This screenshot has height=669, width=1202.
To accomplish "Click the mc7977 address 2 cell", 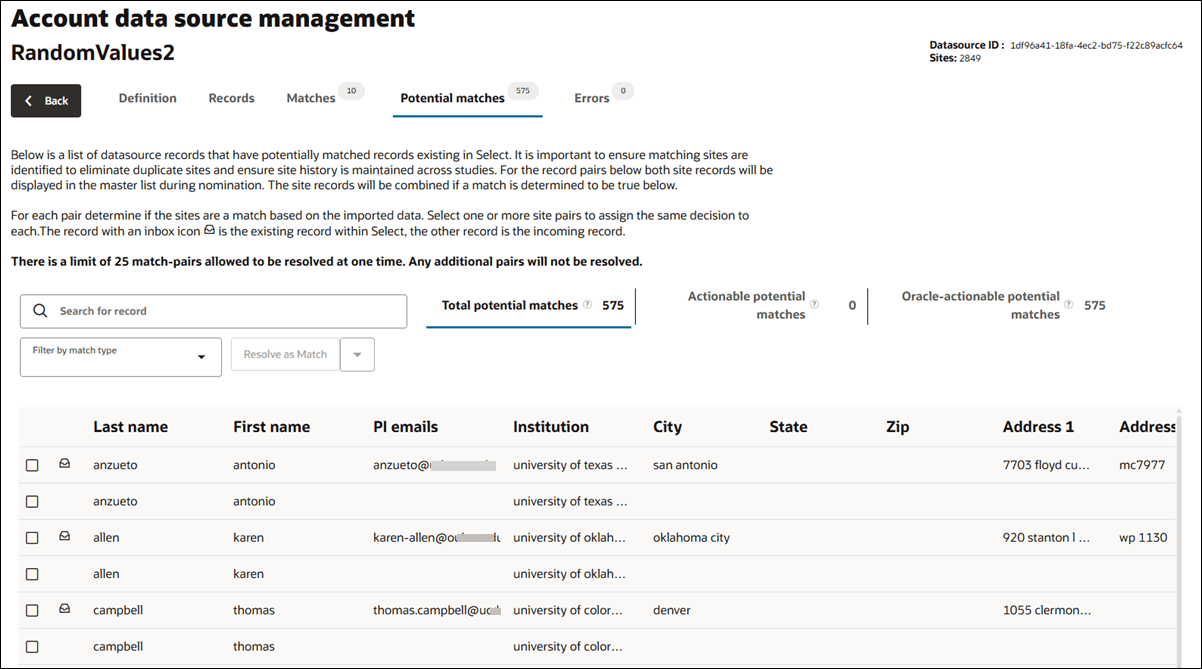I will [1142, 465].
